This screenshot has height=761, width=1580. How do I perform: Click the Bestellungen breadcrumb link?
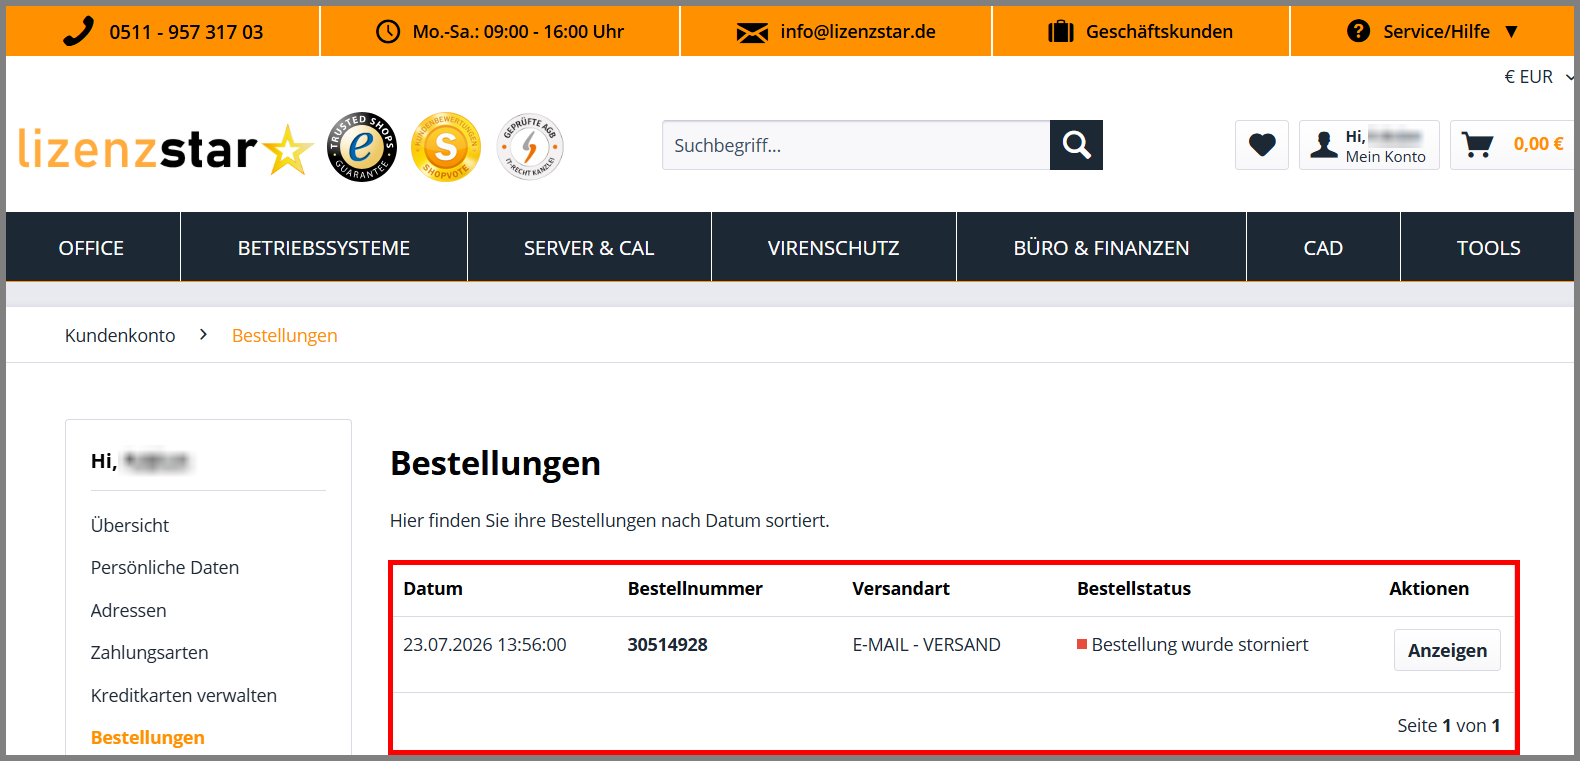pos(285,335)
